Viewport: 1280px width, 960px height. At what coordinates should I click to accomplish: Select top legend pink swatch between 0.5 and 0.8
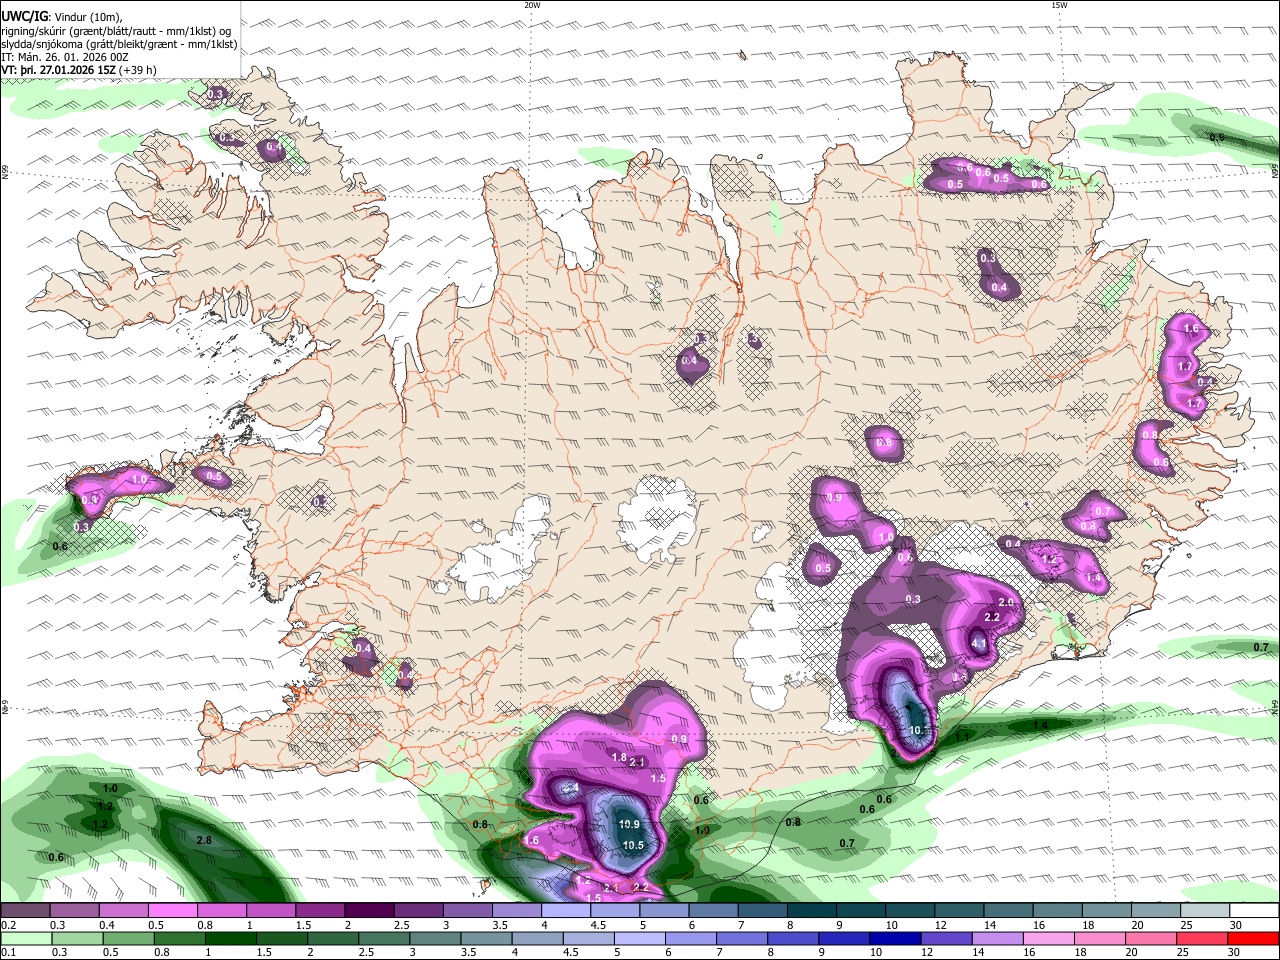172,911
